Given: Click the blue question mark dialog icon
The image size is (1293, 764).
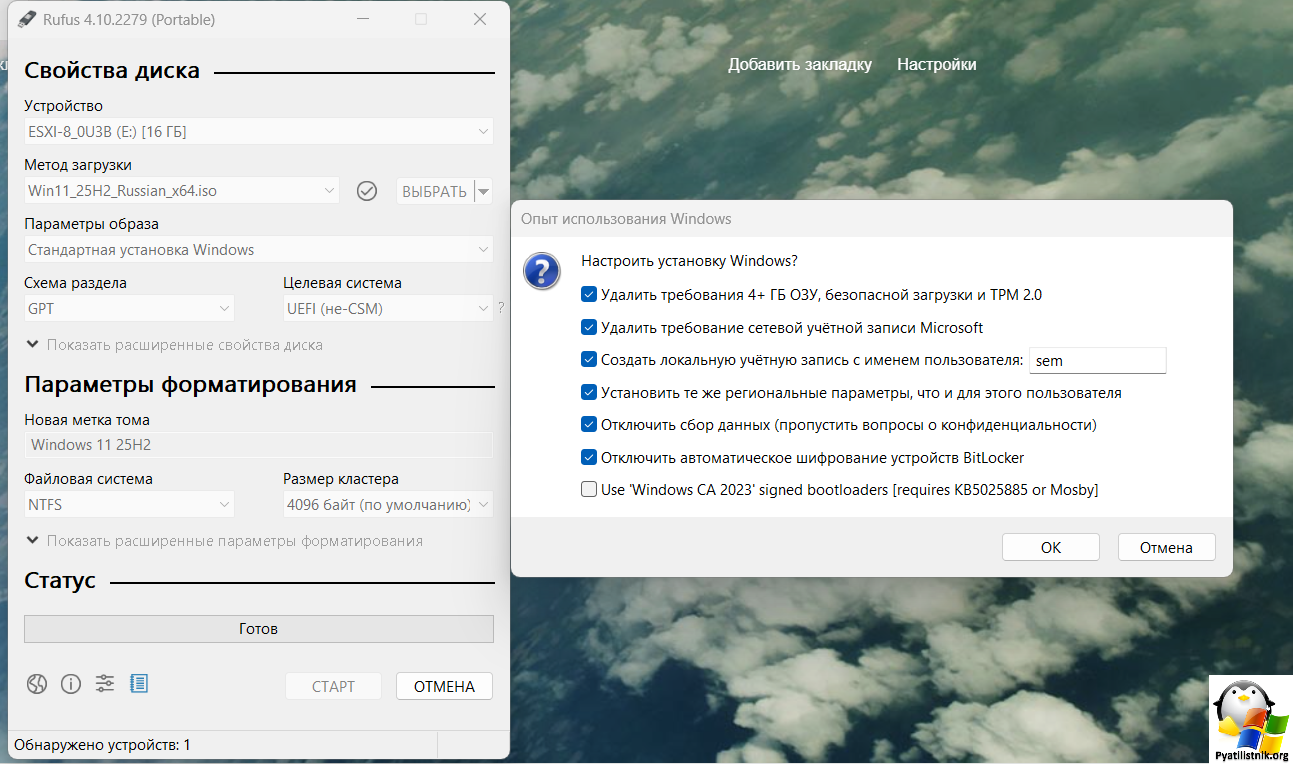Looking at the screenshot, I should click(x=542, y=271).
